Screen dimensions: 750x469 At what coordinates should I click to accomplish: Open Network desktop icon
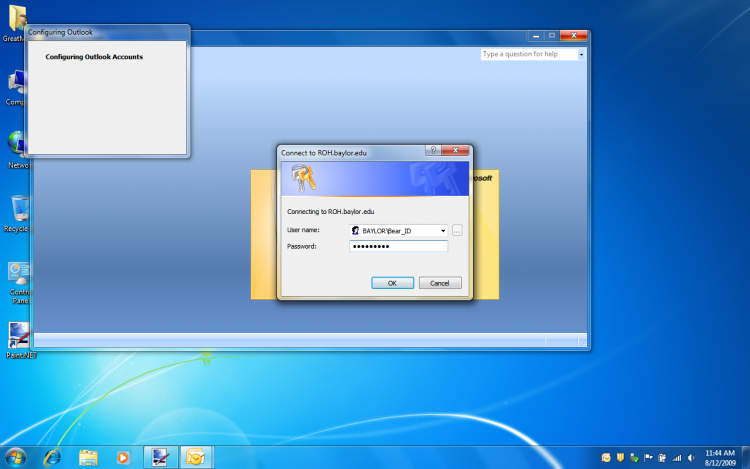click(17, 150)
